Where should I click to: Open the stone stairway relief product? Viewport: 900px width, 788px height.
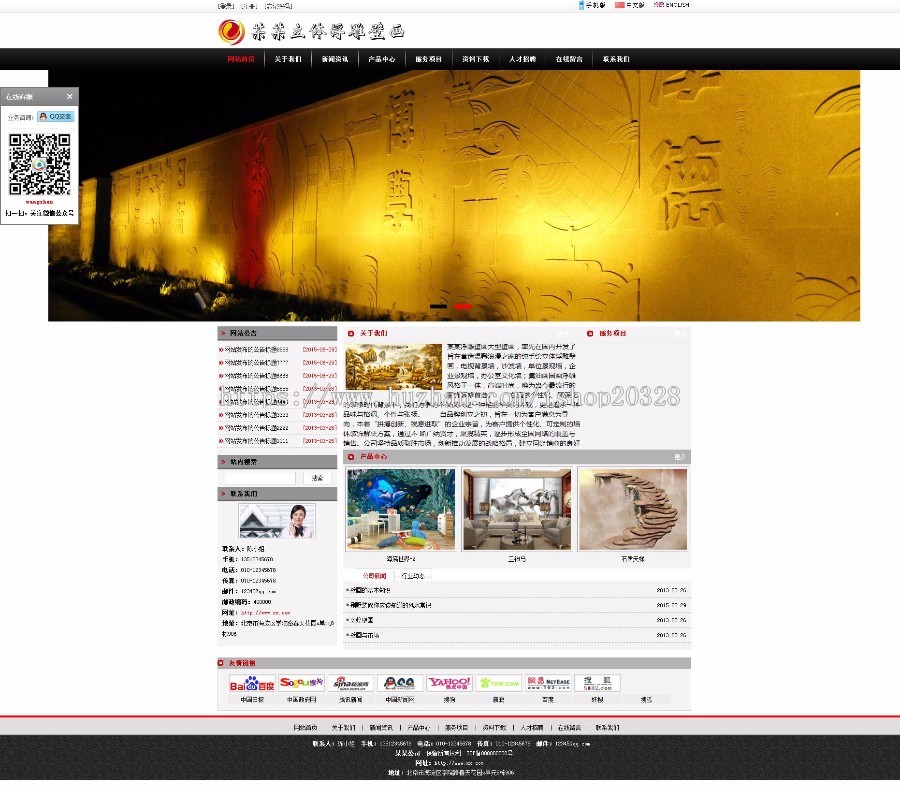pos(633,510)
